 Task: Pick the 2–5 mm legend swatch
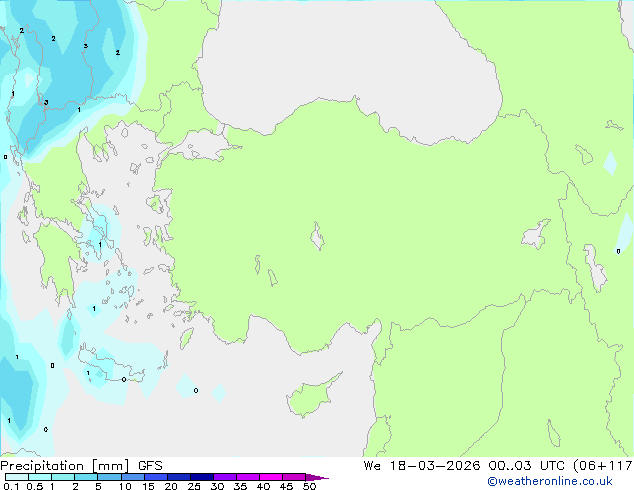click(x=86, y=477)
